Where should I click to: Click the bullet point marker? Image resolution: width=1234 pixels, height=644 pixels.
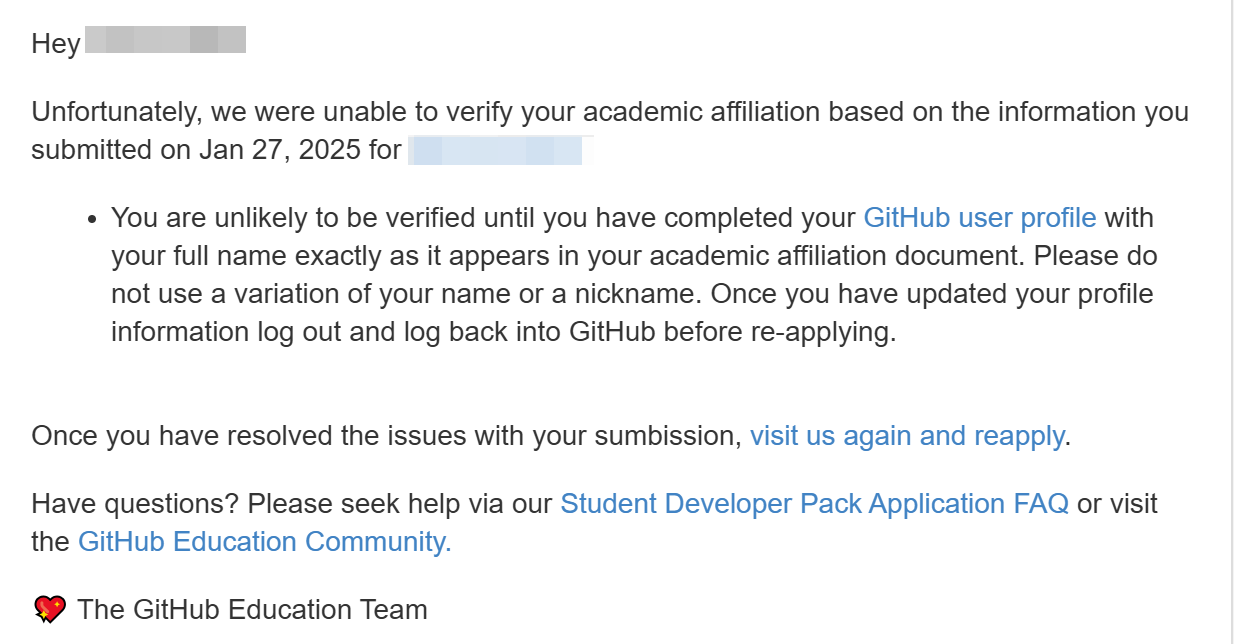tap(92, 218)
